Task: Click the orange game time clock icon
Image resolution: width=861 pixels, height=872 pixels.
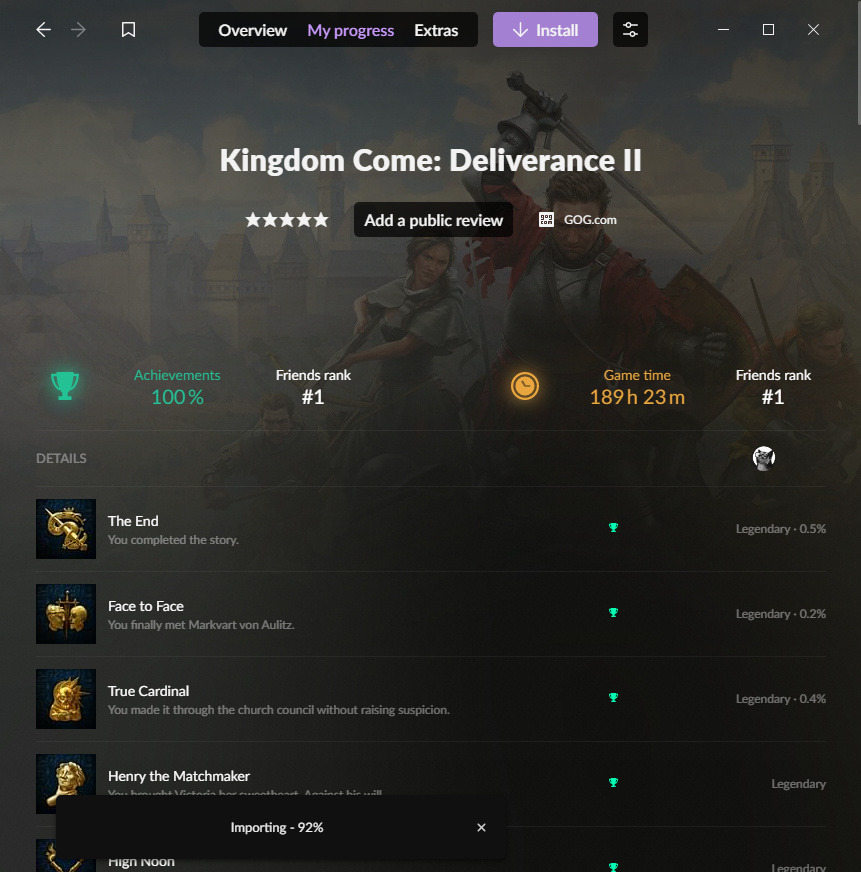Action: [x=524, y=386]
